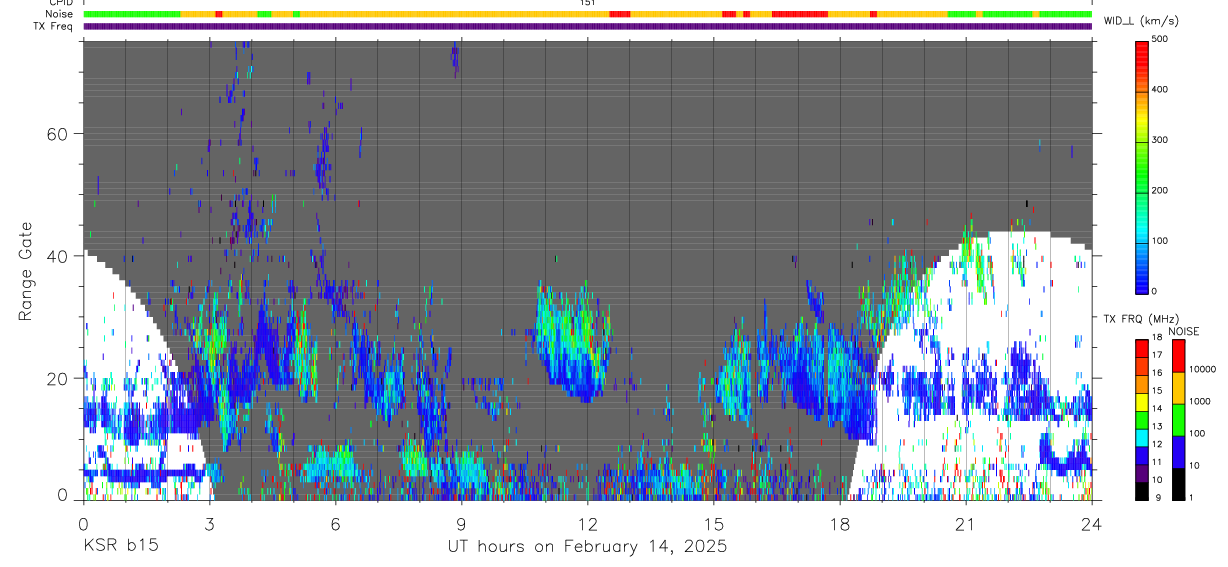Click the 'Noise' row label at top
Image resolution: width=1228 pixels, height=567 pixels.
[61, 14]
